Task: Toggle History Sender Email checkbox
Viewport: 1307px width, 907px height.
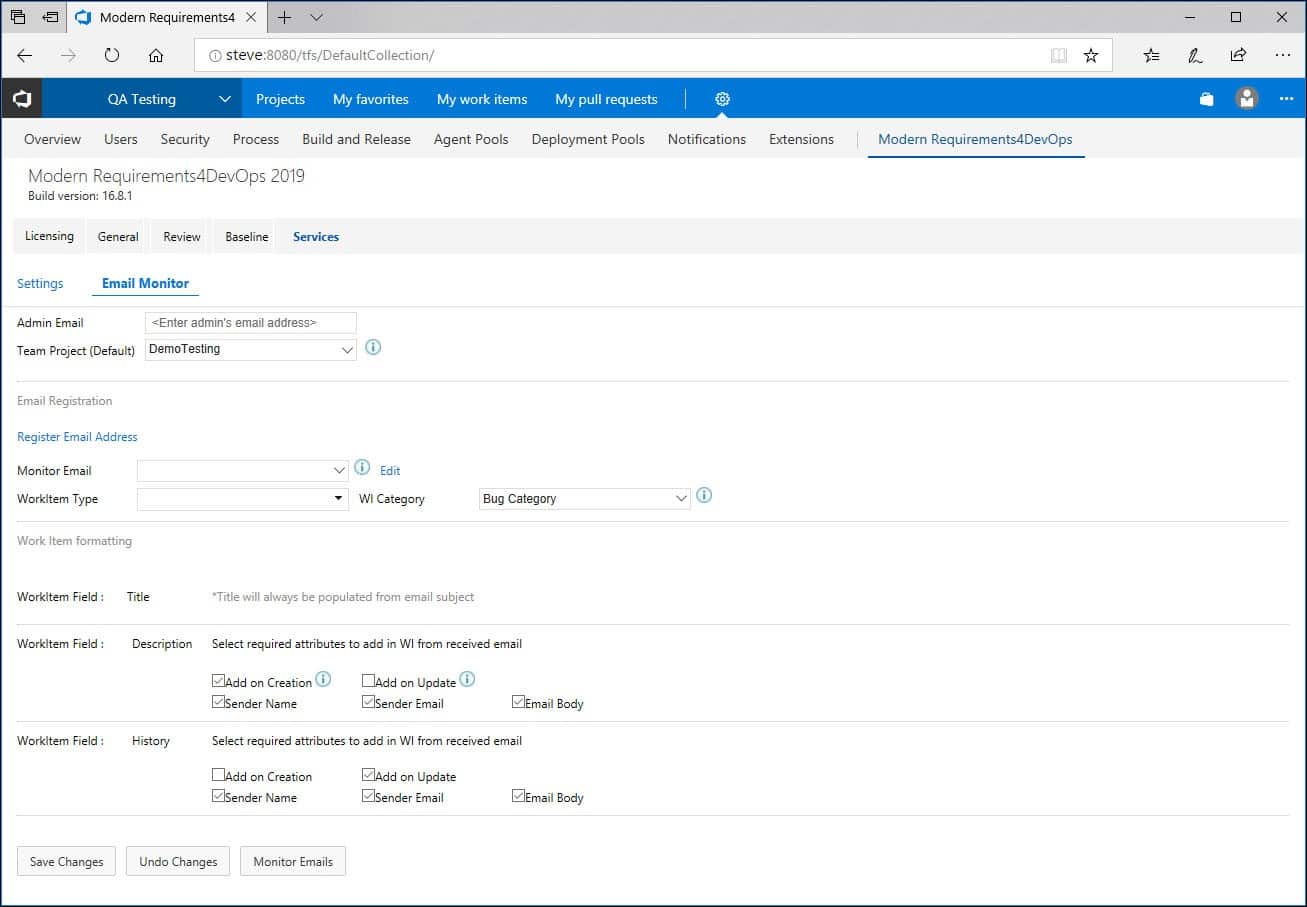Action: tap(368, 796)
